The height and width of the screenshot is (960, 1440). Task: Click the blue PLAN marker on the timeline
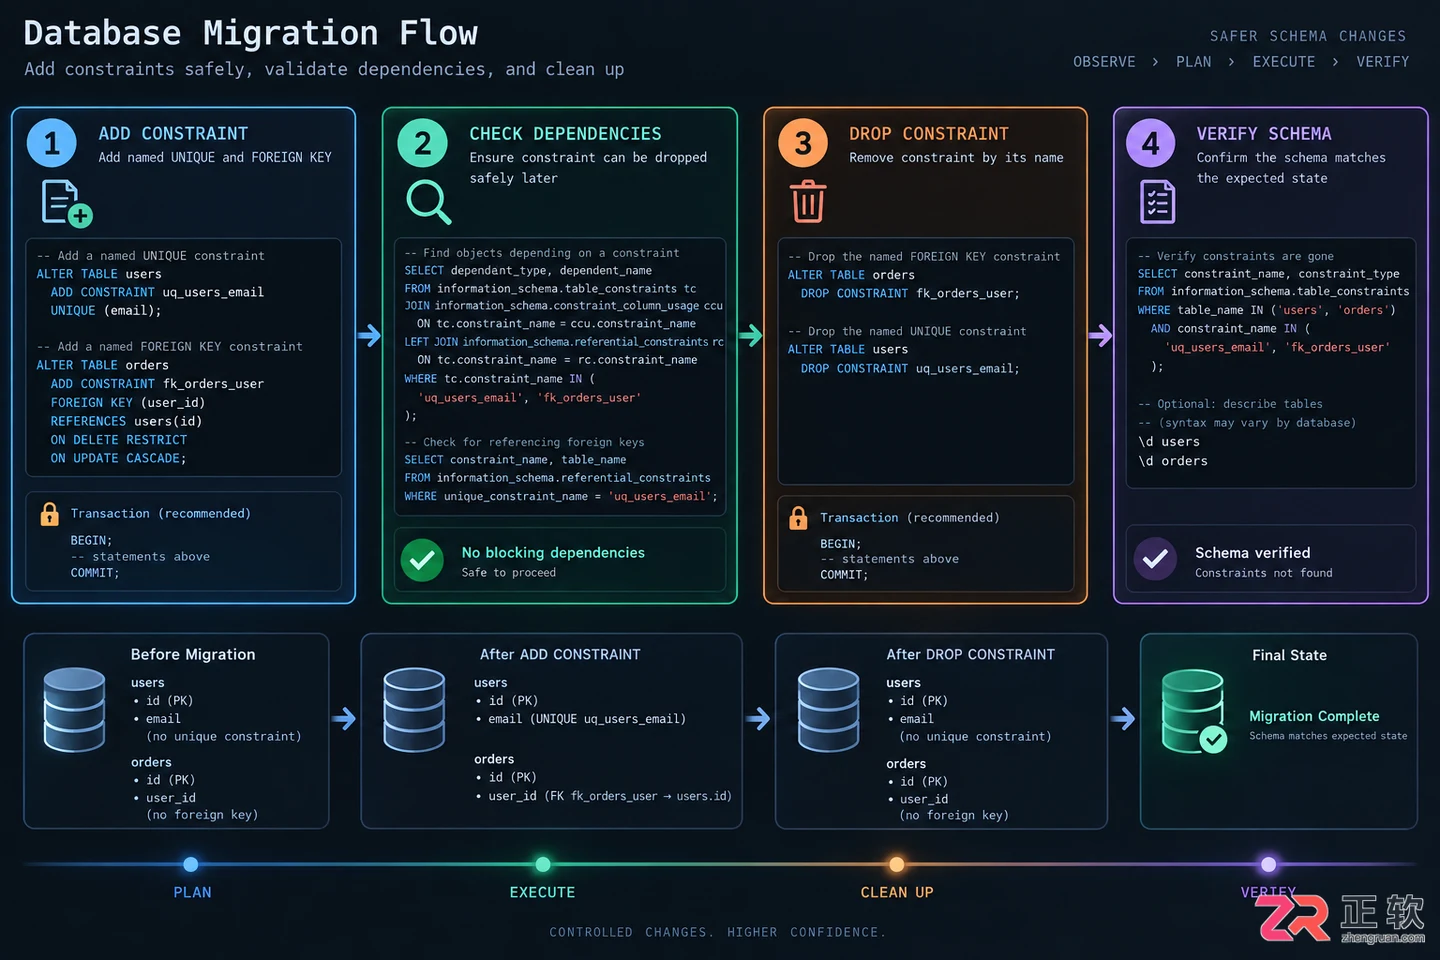pos(191,864)
